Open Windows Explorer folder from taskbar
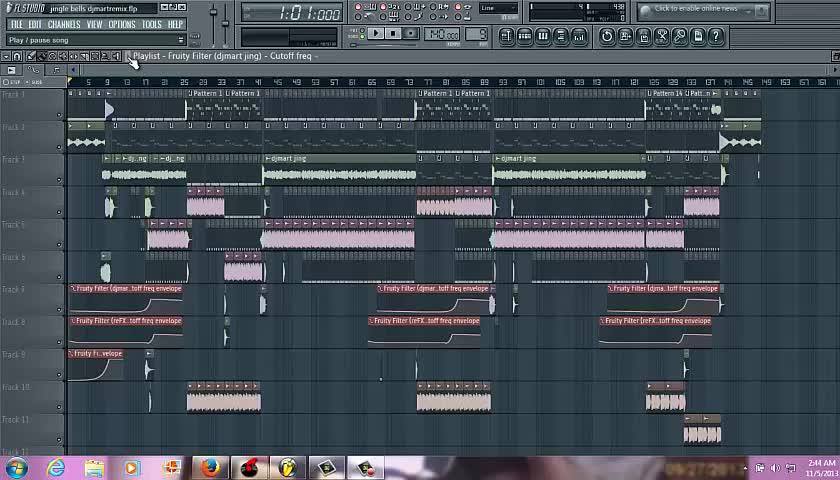Image resolution: width=840 pixels, height=480 pixels. click(94, 468)
